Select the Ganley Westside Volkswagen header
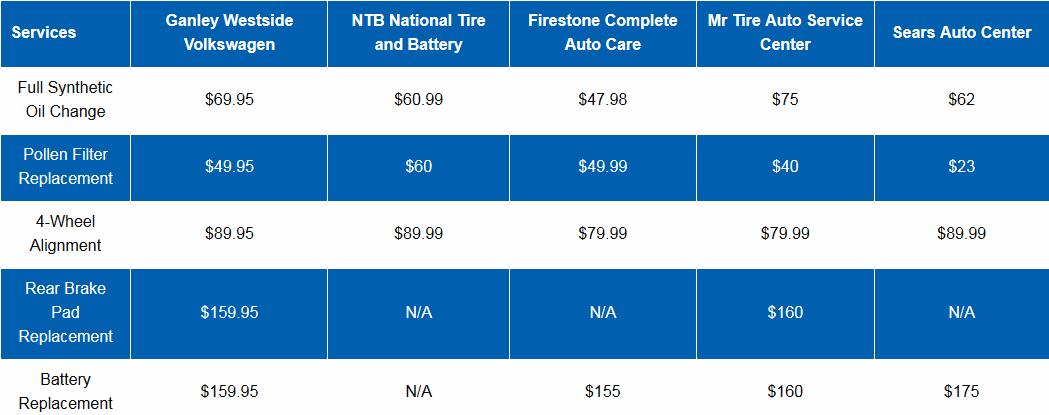 (229, 33)
